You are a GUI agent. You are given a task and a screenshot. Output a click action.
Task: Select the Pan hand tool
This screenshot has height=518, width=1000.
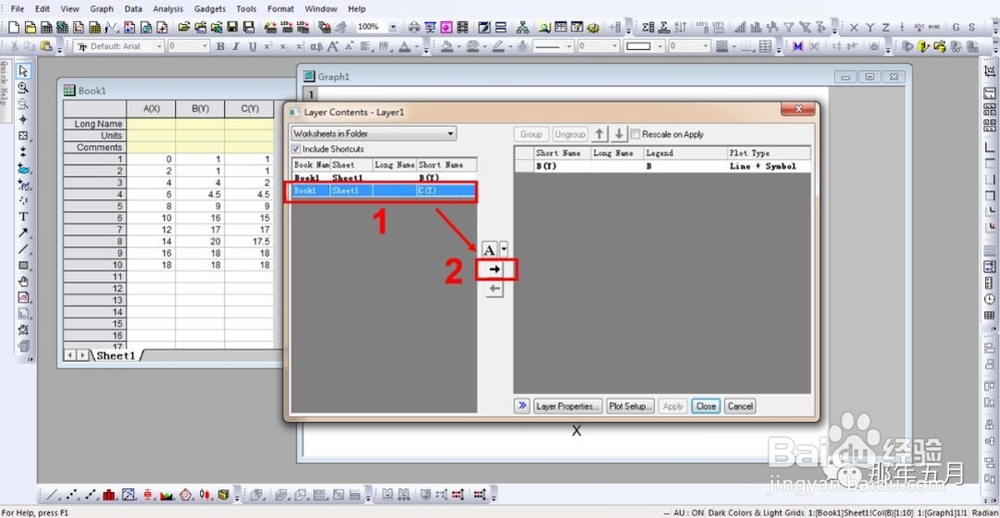click(24, 281)
